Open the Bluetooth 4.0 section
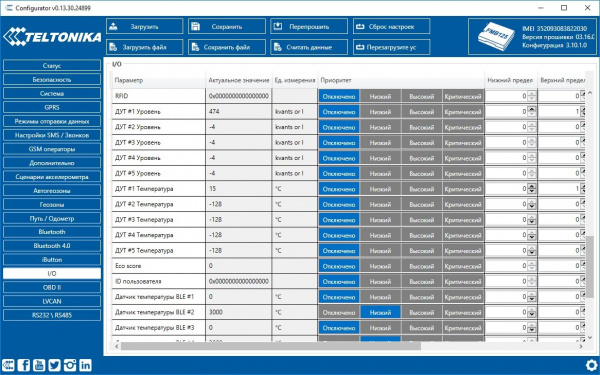Viewport: 600px width, 375px height. (52, 246)
